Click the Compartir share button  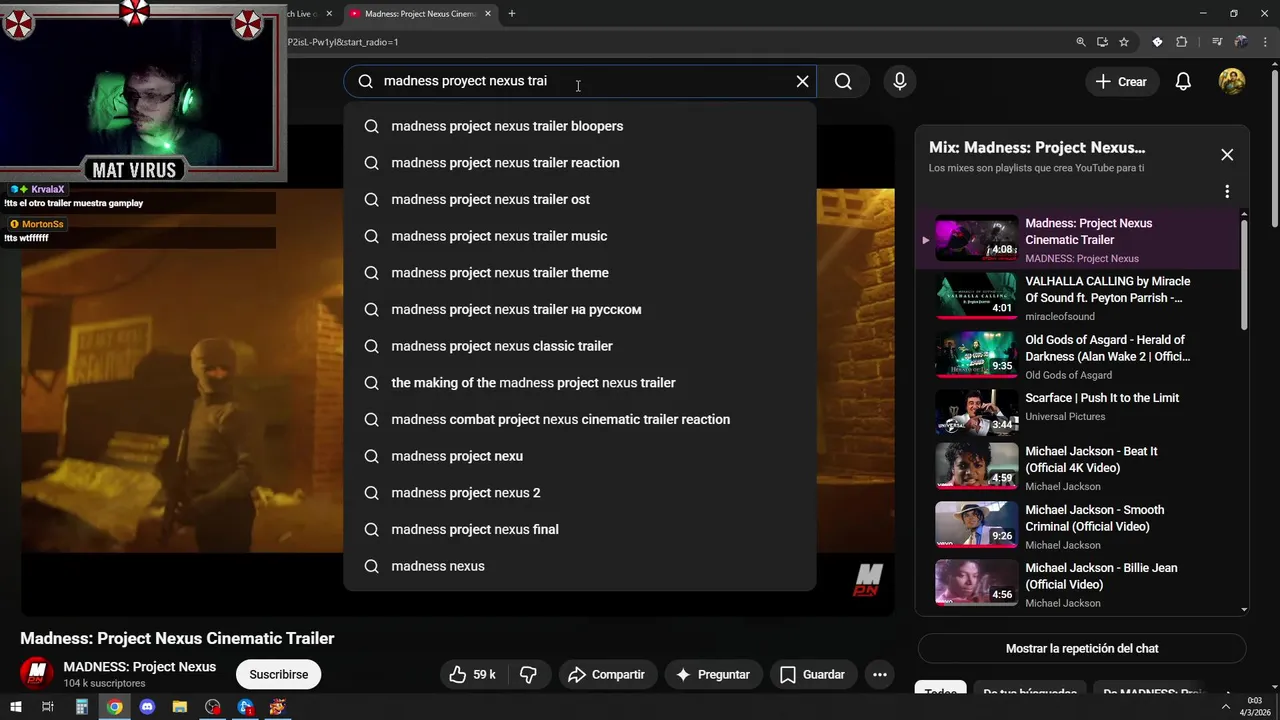pos(607,675)
